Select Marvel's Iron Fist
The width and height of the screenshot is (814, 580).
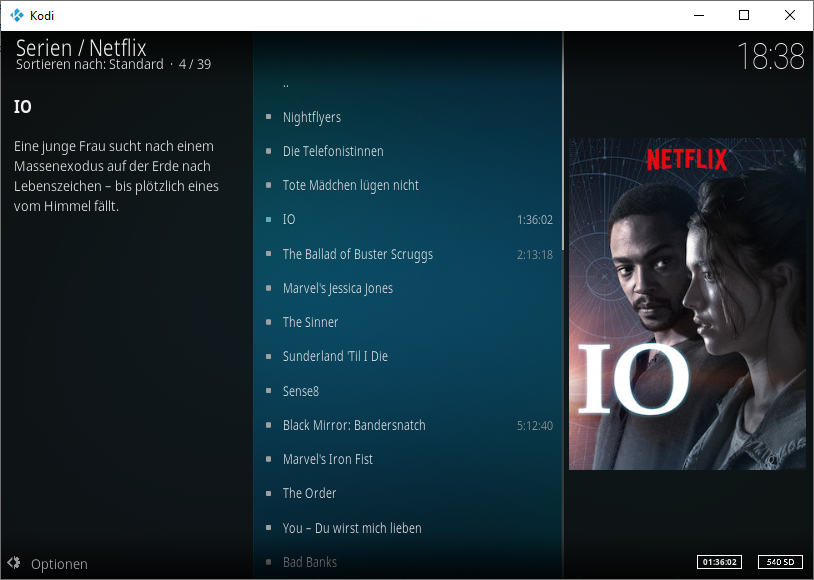tap(408, 459)
